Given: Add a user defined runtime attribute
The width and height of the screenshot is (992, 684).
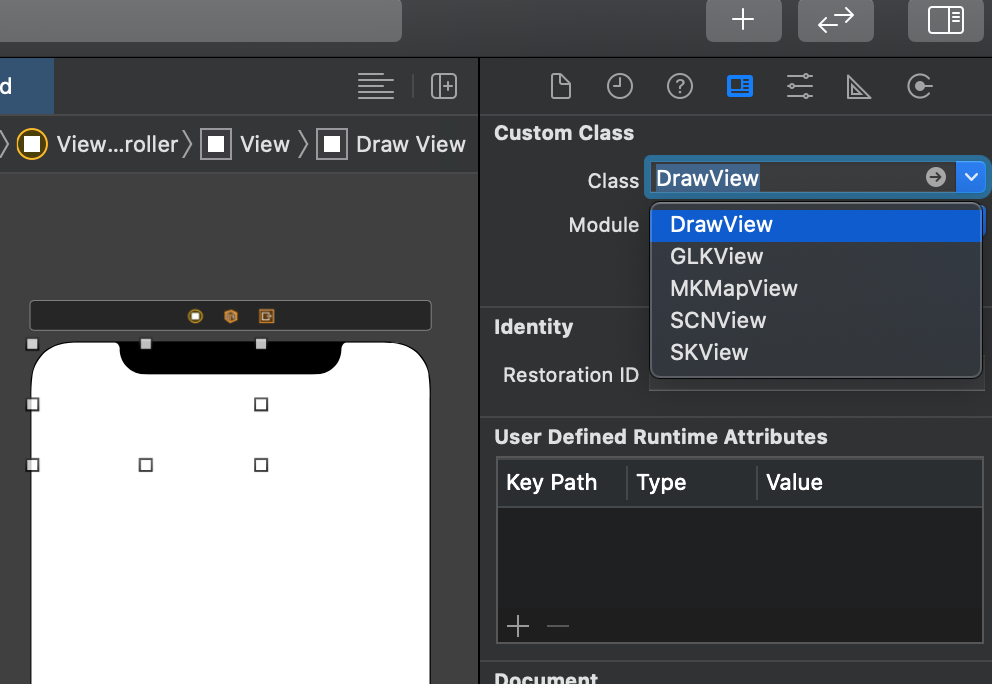Looking at the screenshot, I should click(x=518, y=626).
